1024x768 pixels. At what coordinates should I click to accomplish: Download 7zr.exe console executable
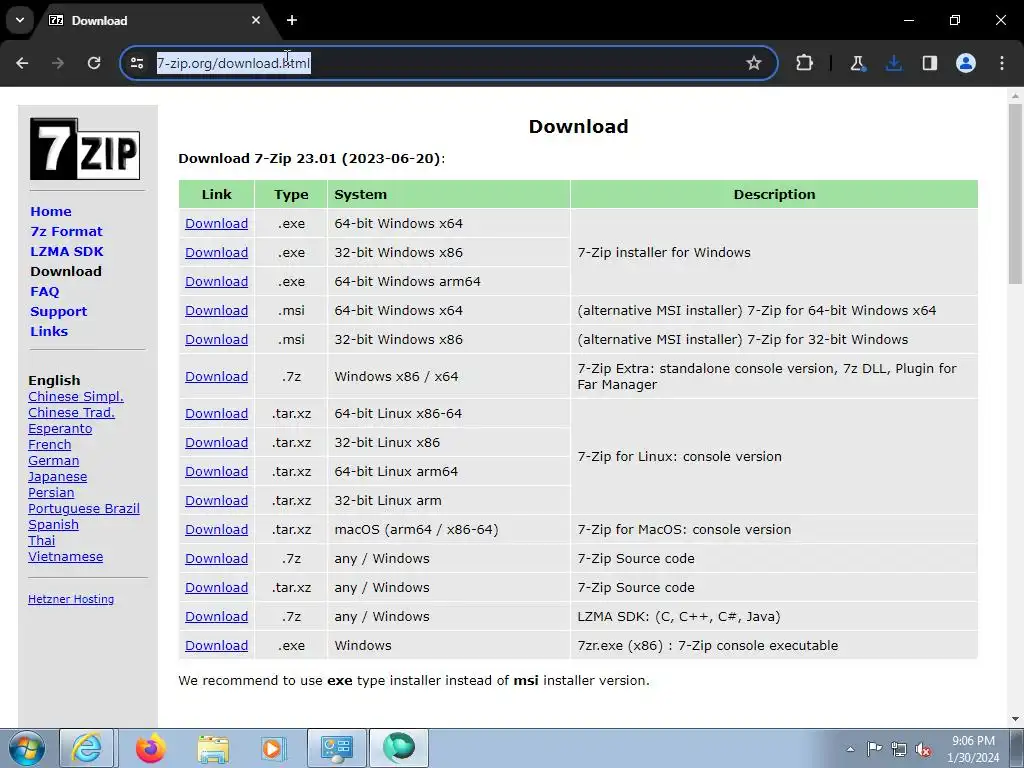click(216, 645)
